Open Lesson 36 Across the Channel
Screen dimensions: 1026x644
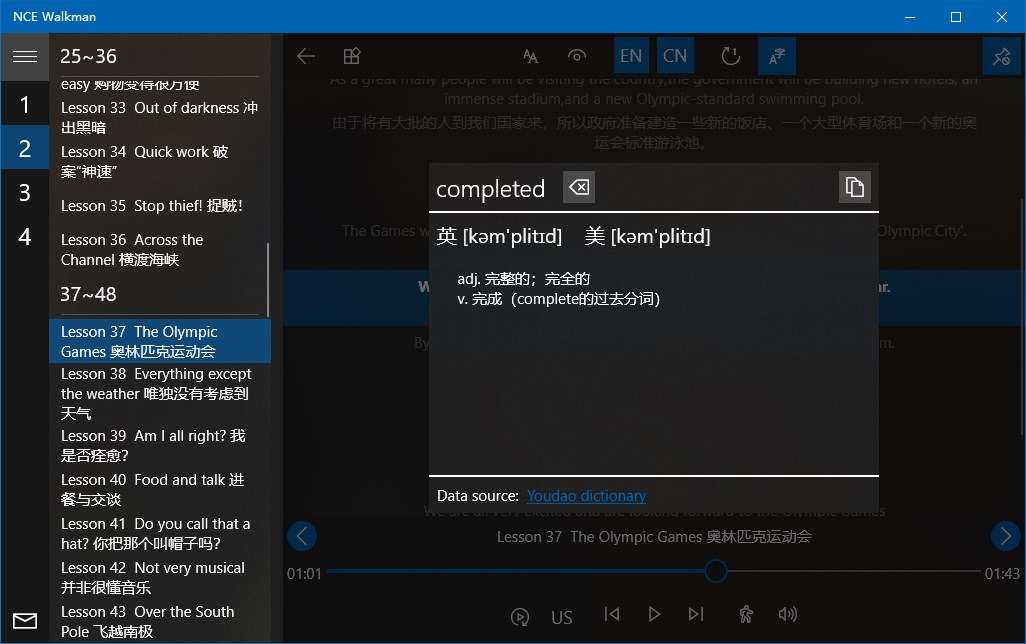(160, 249)
